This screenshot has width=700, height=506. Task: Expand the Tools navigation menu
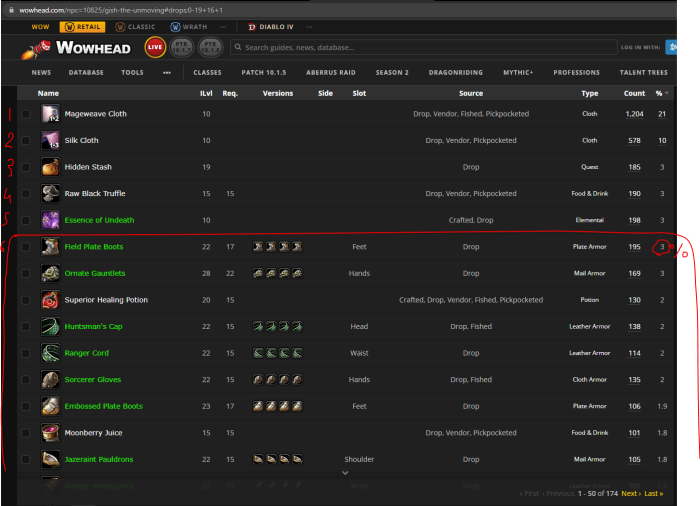point(132,73)
